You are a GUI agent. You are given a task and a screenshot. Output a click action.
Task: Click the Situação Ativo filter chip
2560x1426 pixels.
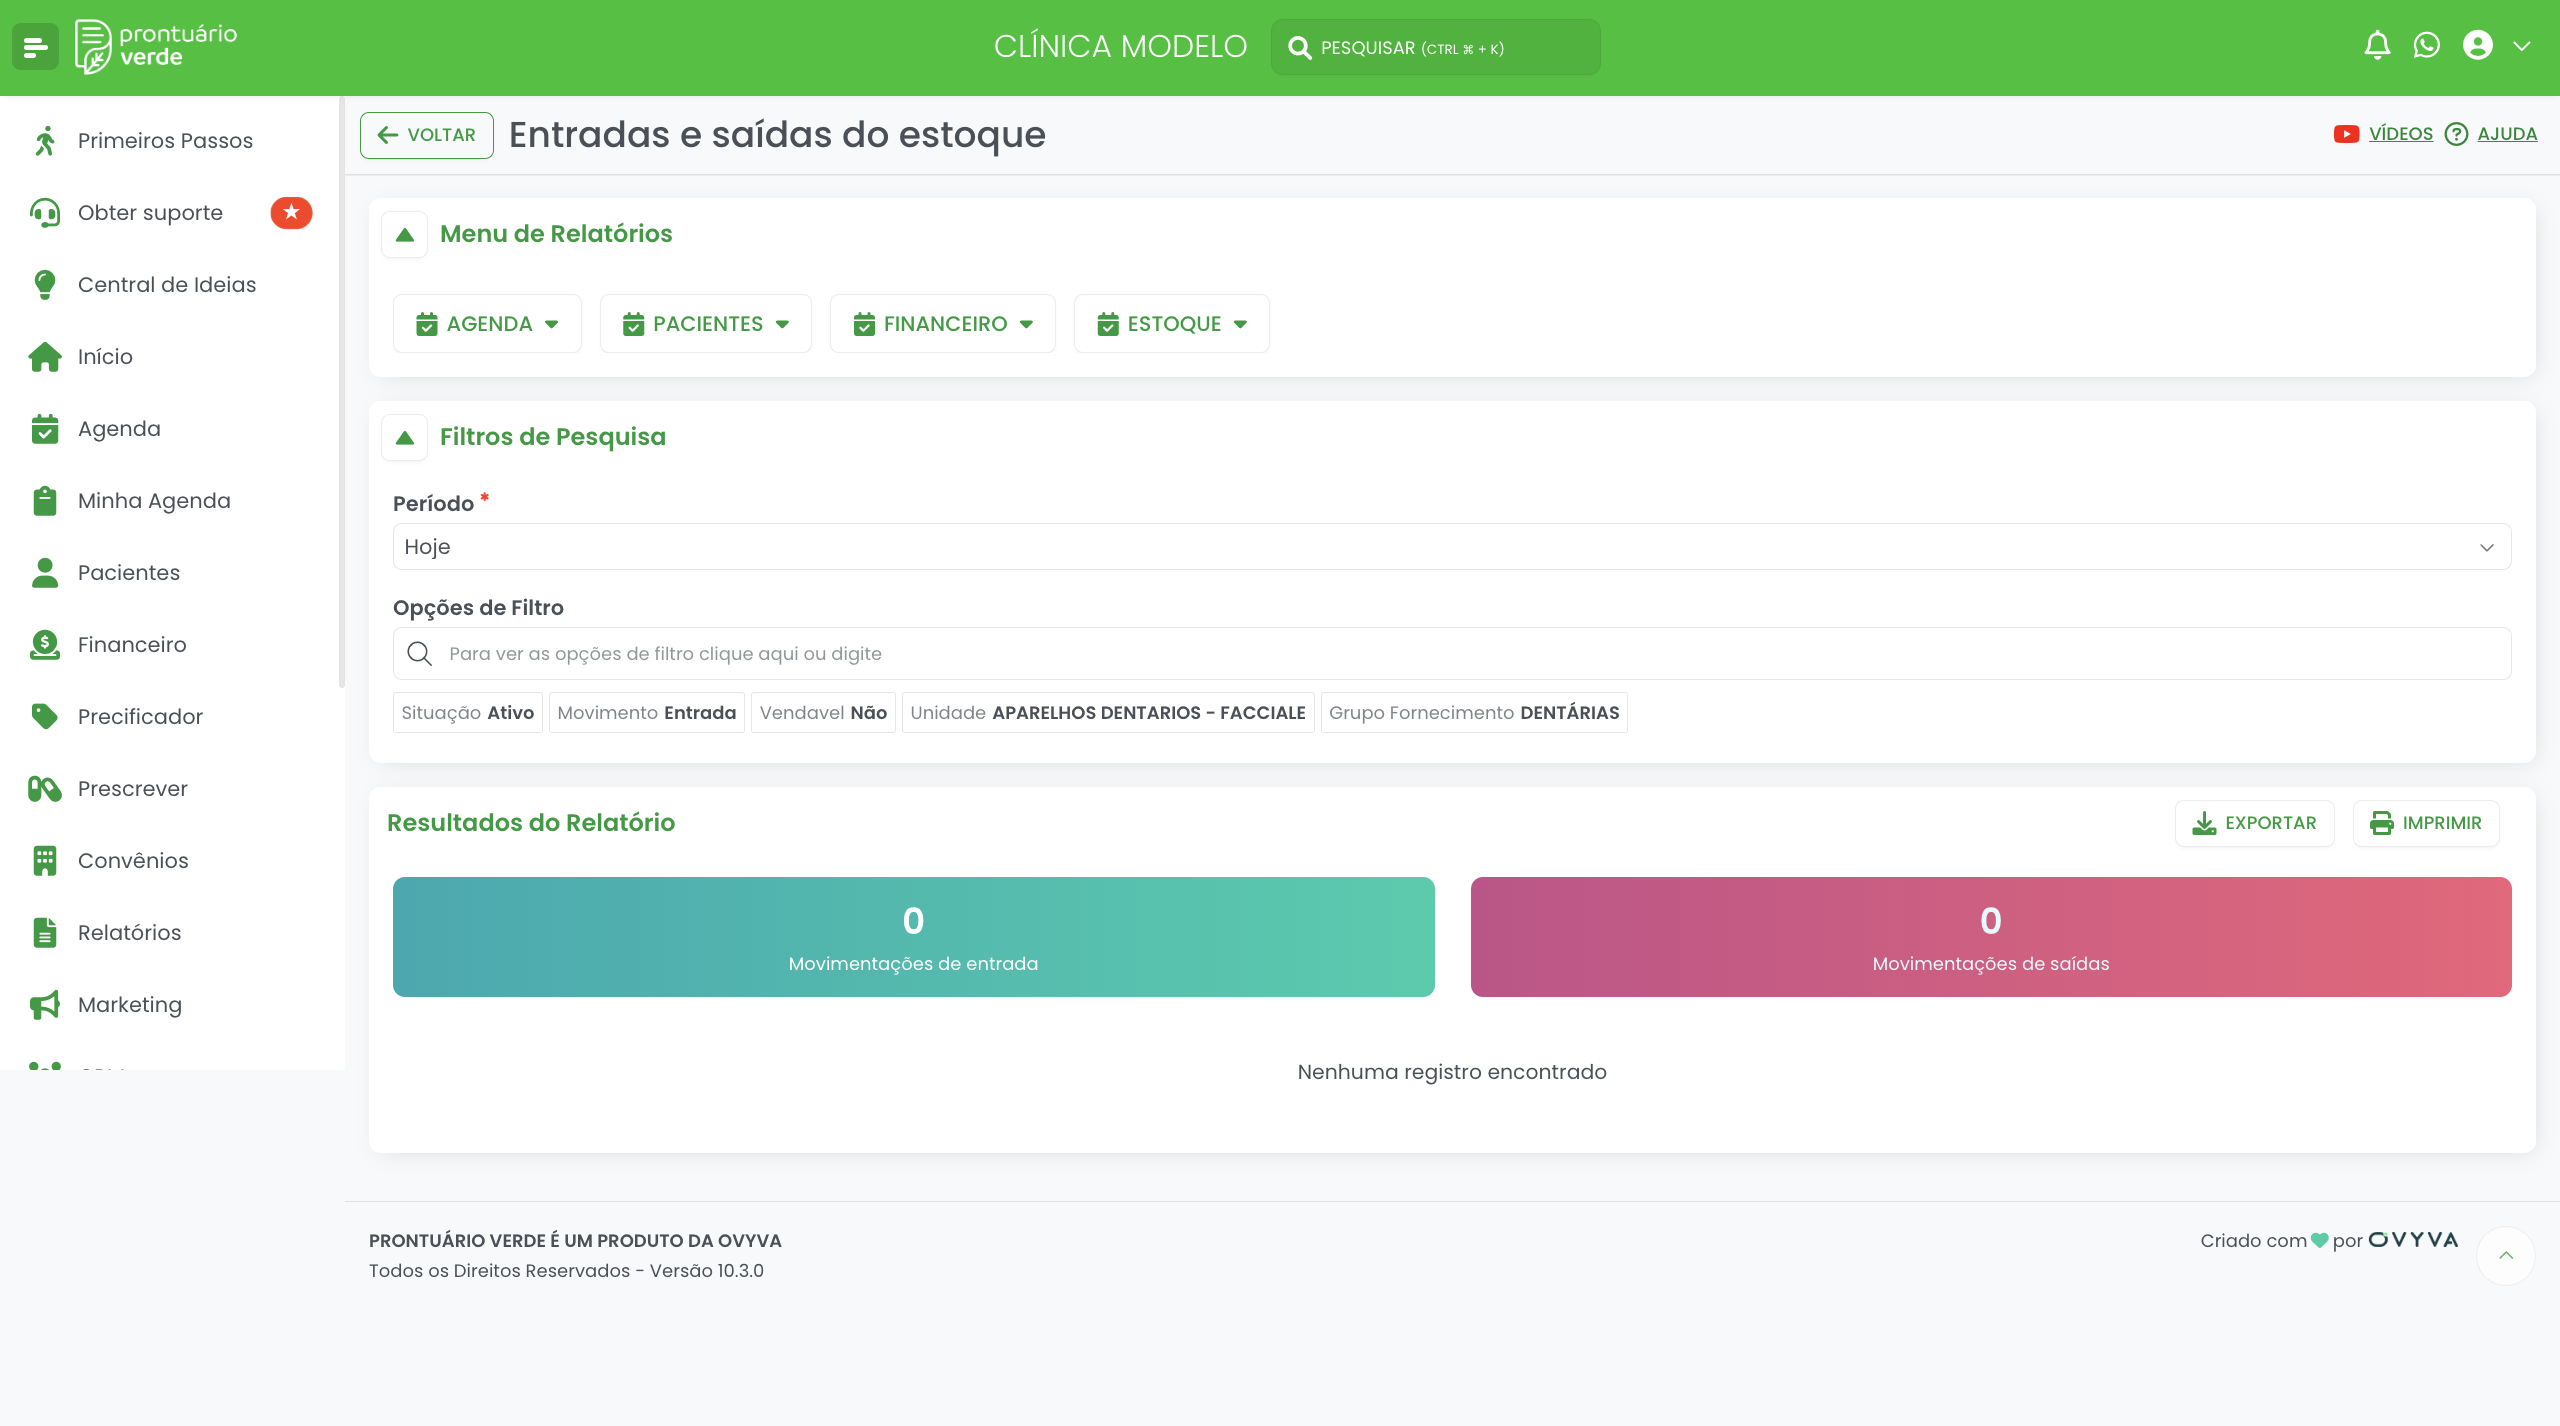[467, 713]
